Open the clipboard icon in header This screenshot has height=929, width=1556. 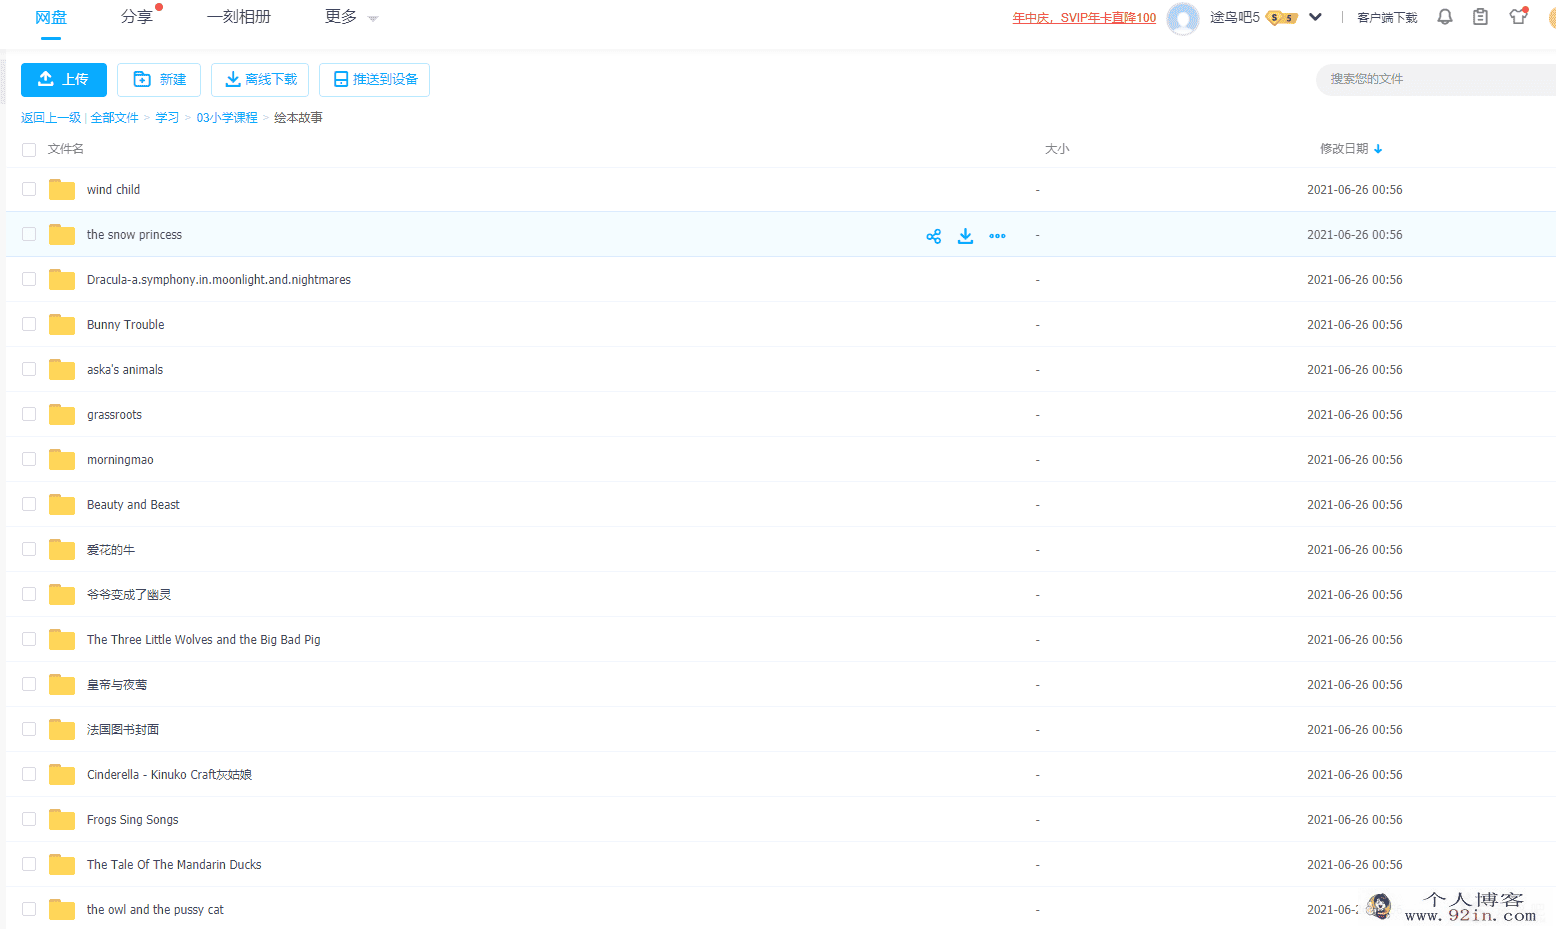1481,17
